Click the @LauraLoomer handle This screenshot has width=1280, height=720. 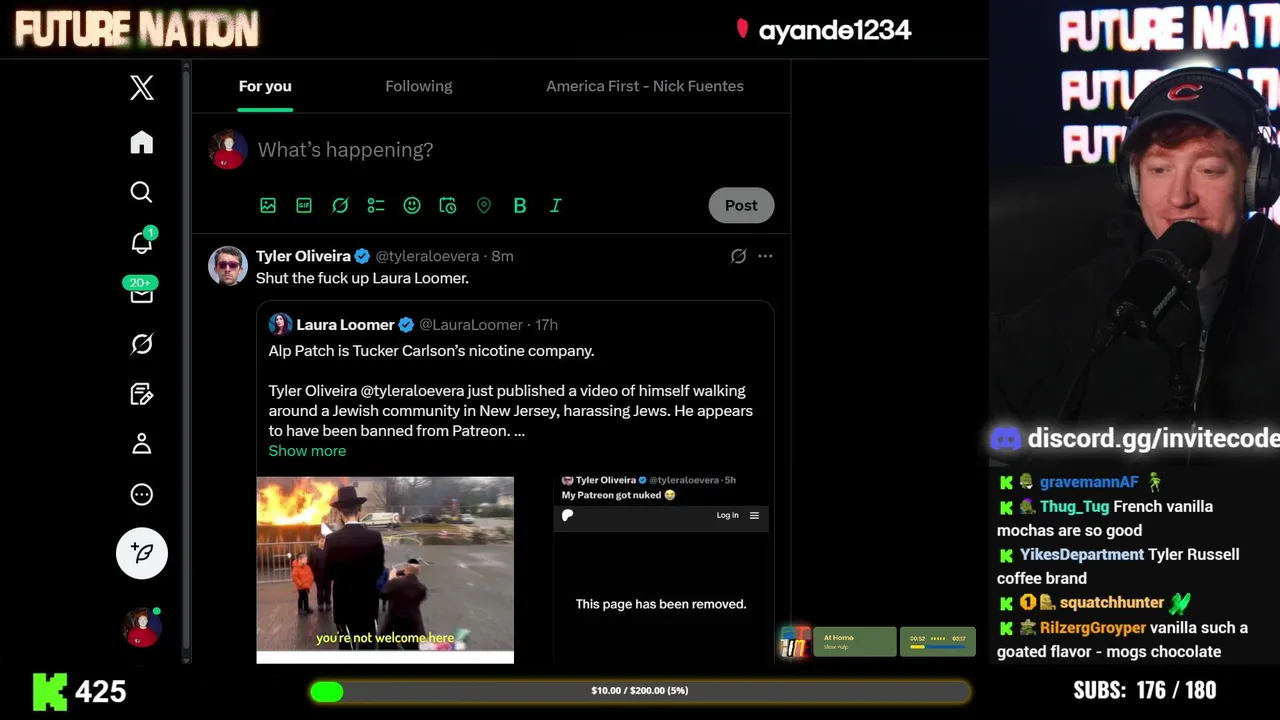click(x=471, y=325)
